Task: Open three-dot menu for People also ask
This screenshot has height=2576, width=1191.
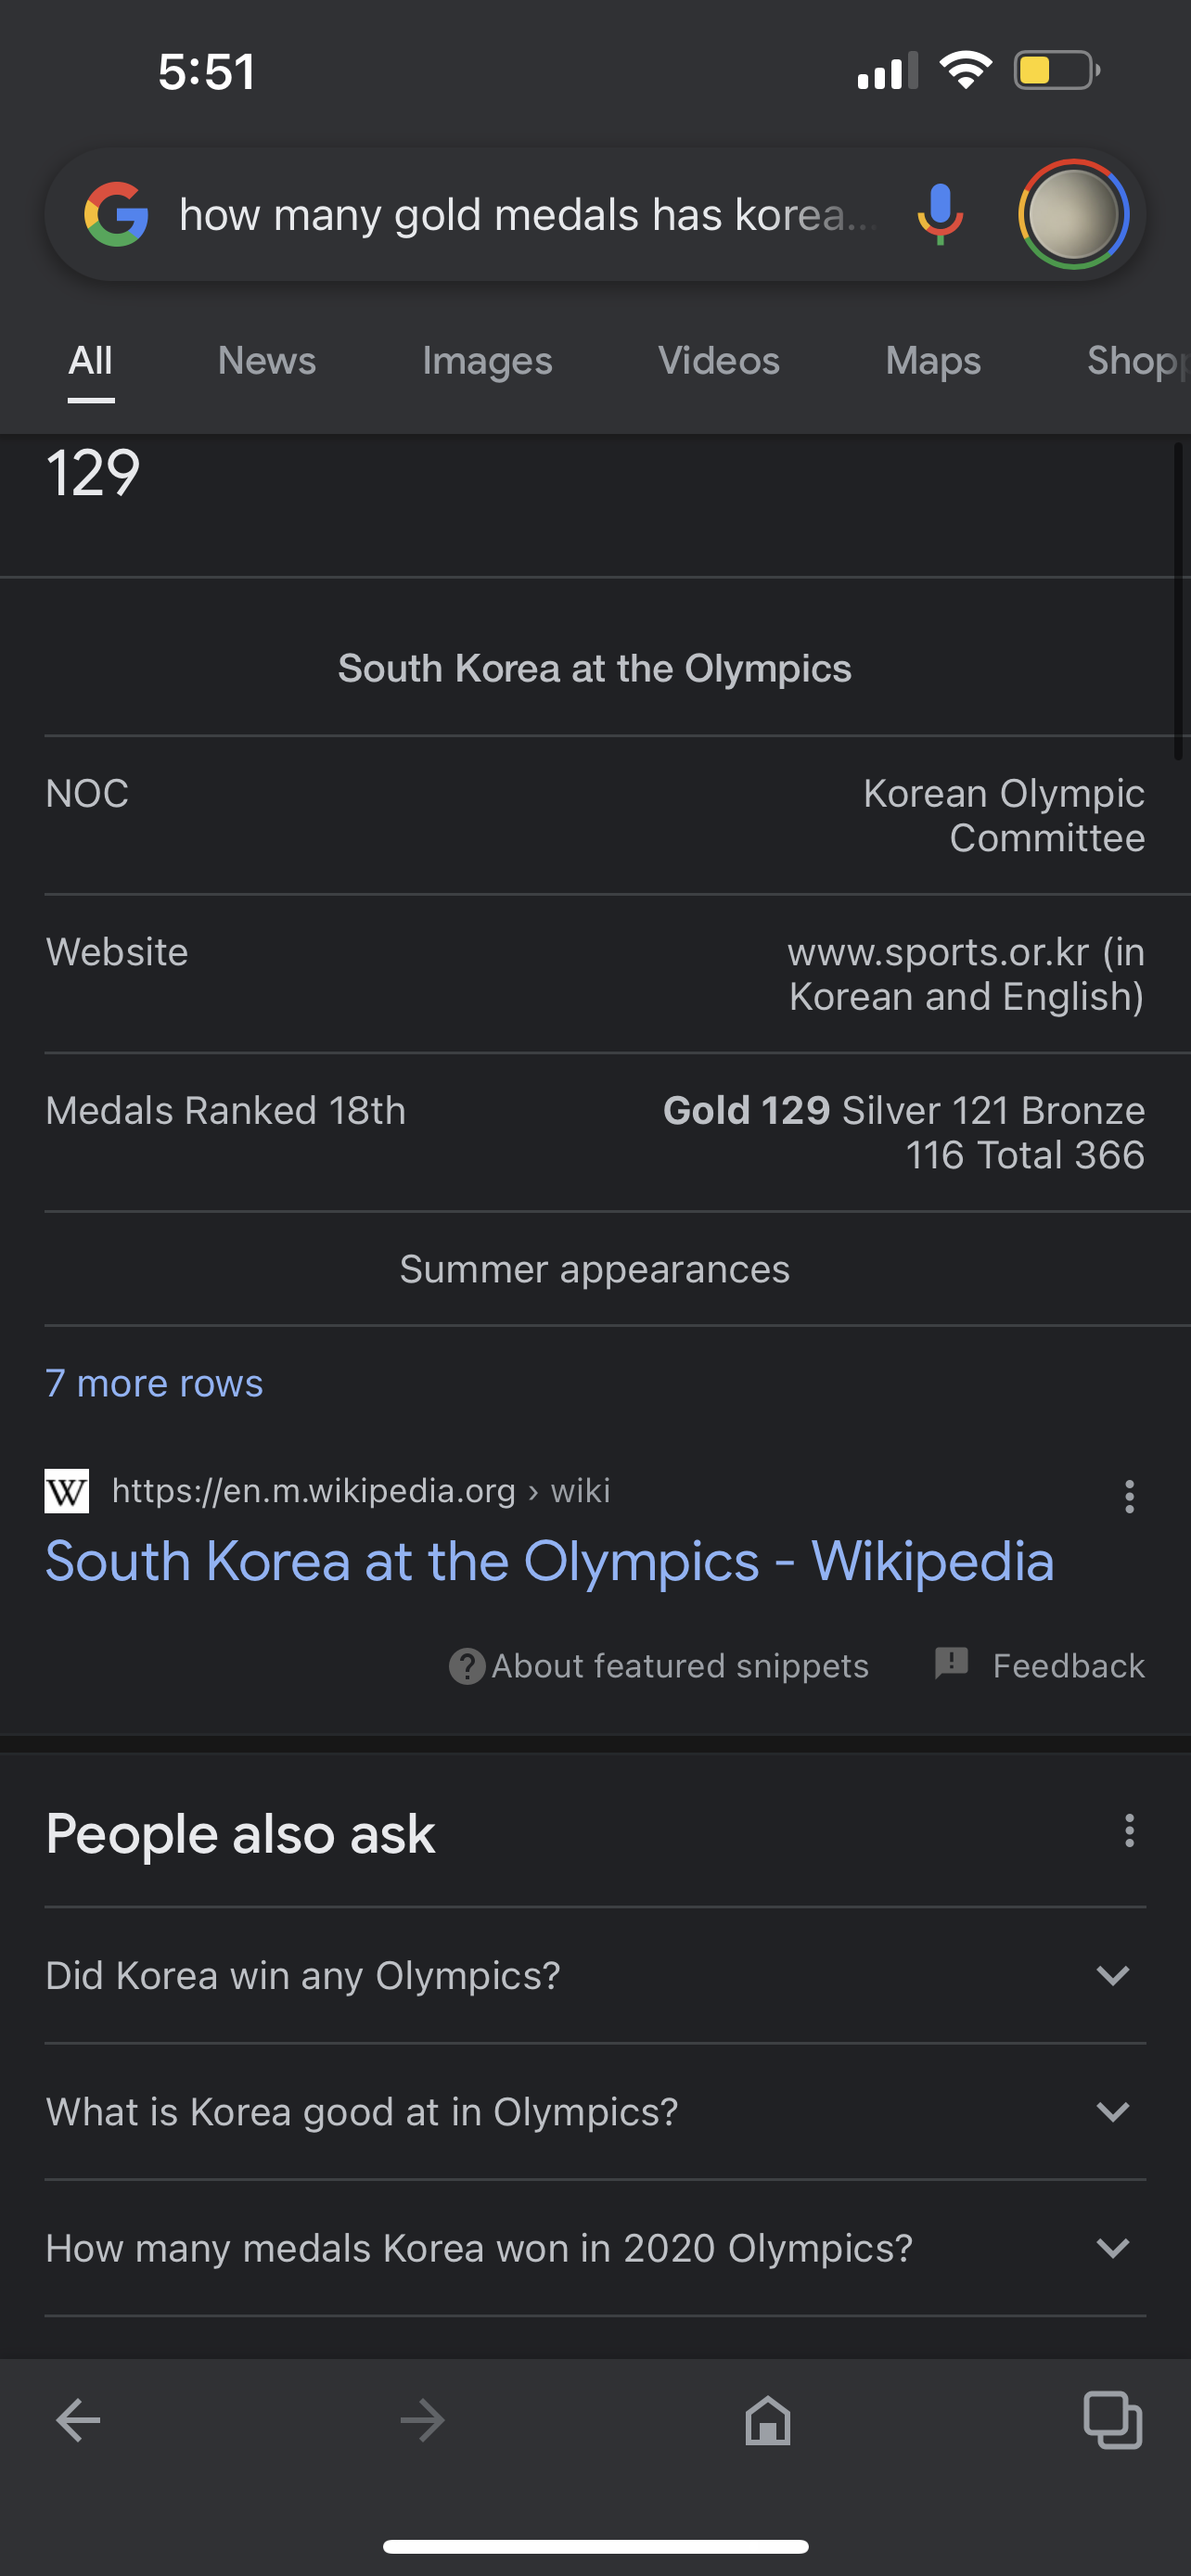Action: pyautogui.click(x=1129, y=1830)
